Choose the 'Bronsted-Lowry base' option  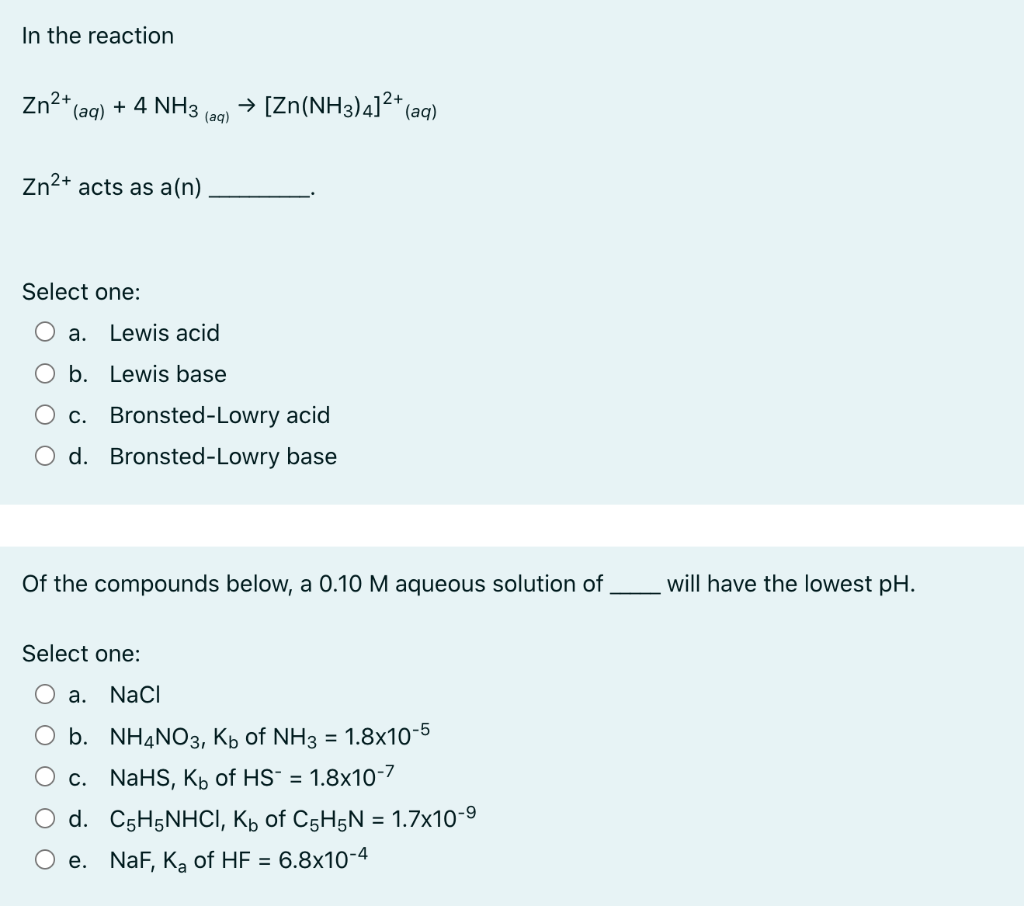coord(45,456)
